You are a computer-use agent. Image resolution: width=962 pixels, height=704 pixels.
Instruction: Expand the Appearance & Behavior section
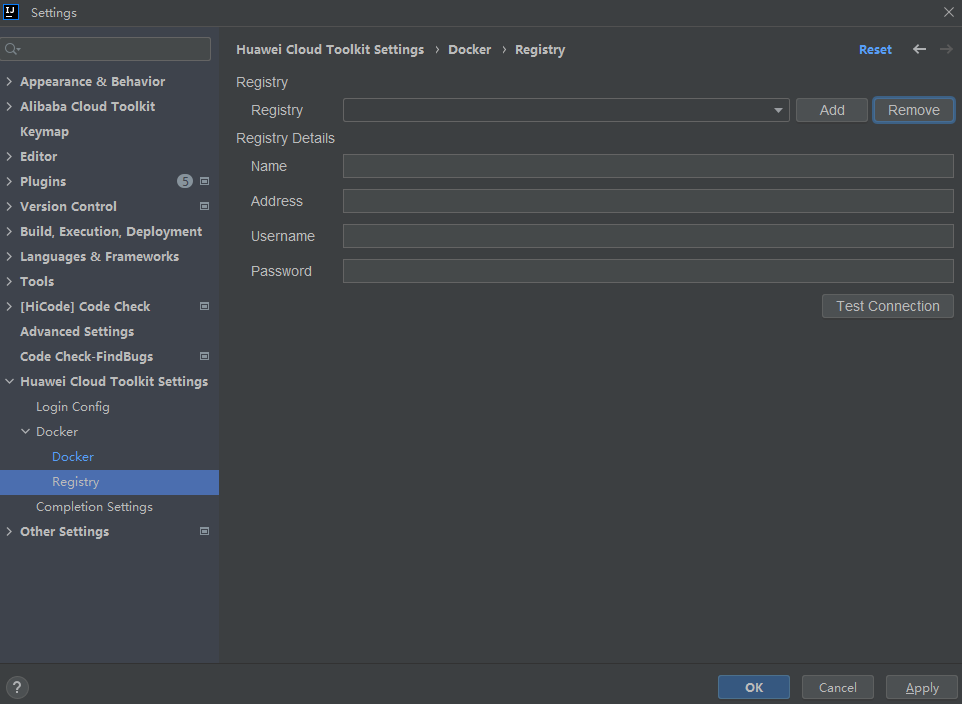(9, 81)
